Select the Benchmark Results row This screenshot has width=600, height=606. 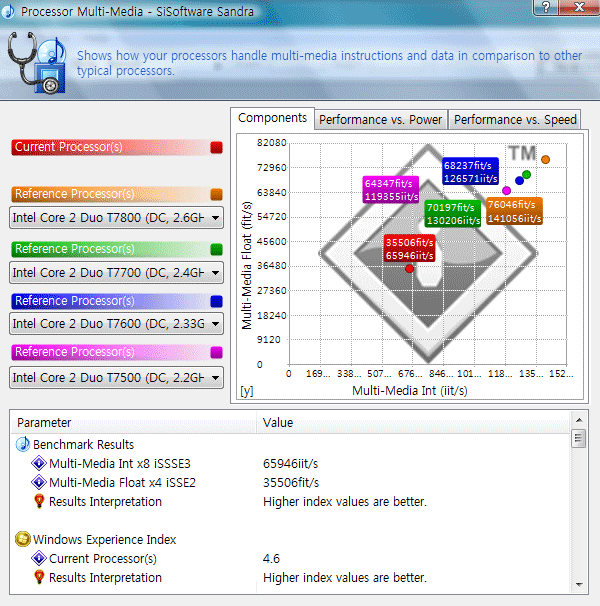290,444
